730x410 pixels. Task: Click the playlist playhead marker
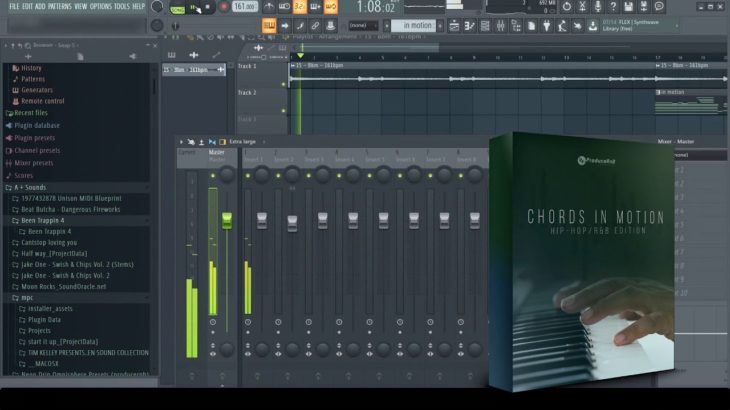(x=300, y=56)
